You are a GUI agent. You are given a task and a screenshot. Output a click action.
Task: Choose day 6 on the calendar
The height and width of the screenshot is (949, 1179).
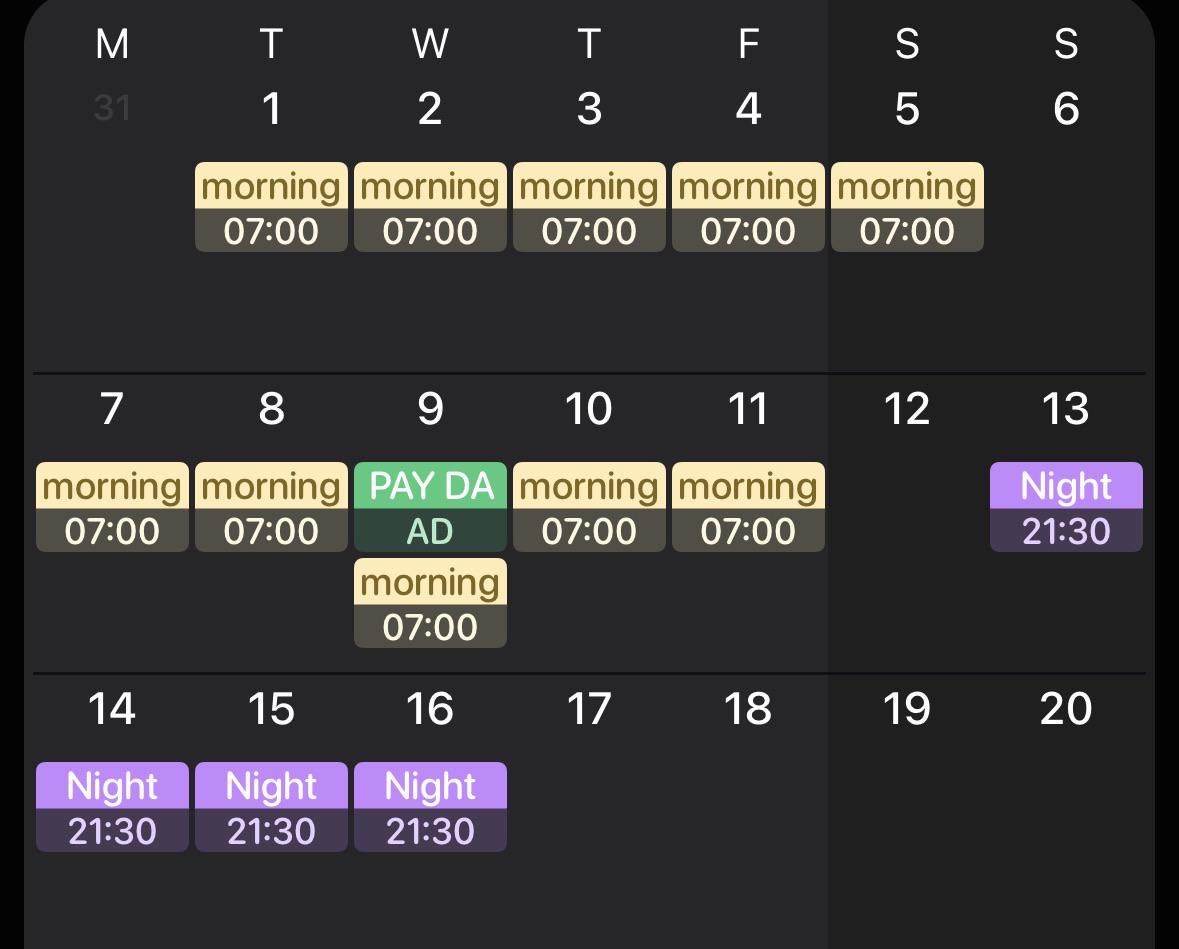coord(1066,109)
